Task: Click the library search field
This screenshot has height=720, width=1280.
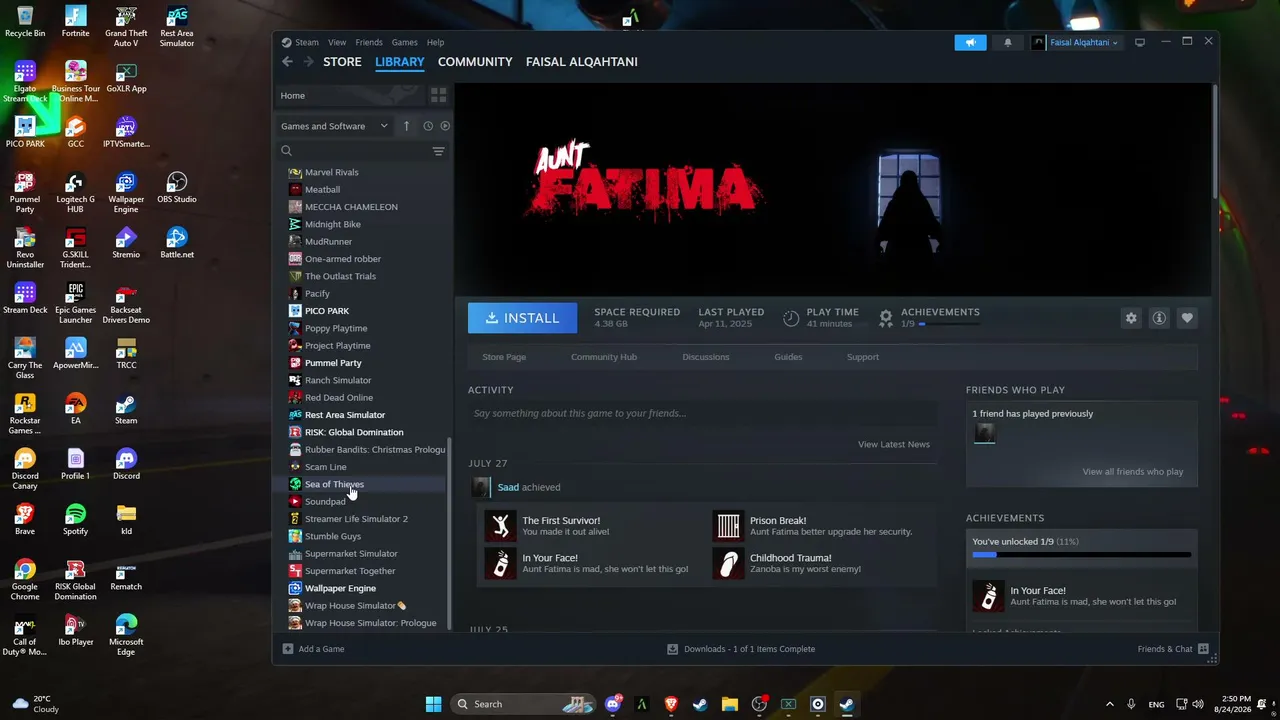Action: 354,151
